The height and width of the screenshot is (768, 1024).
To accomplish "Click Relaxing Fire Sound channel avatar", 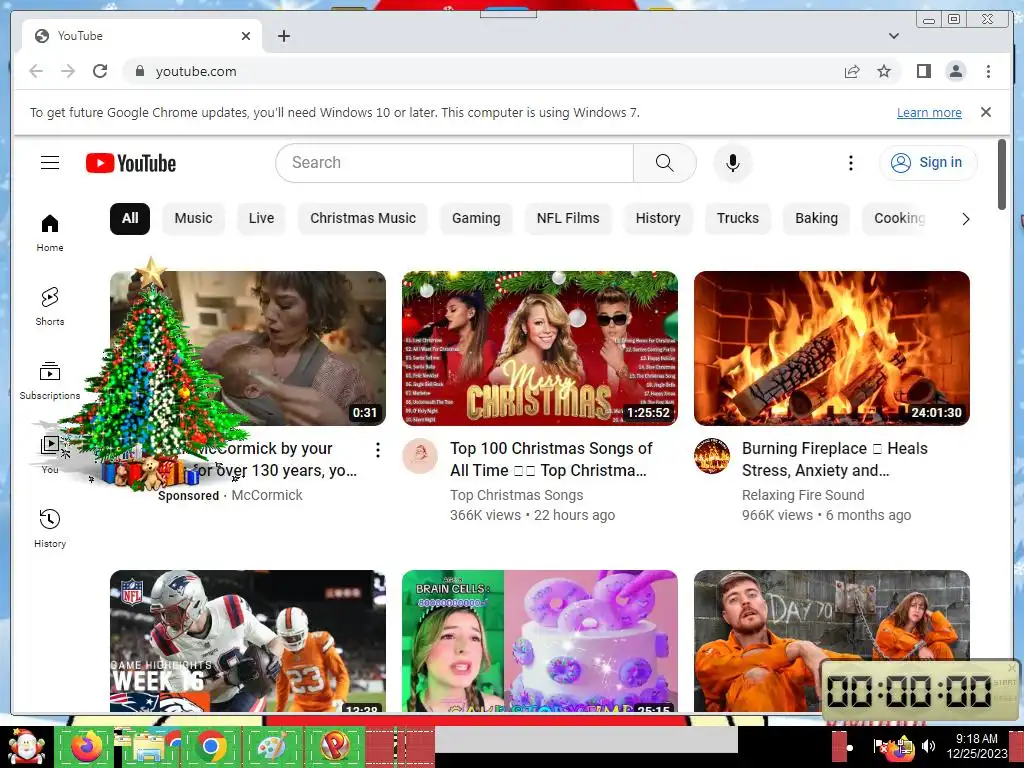I will click(x=711, y=456).
